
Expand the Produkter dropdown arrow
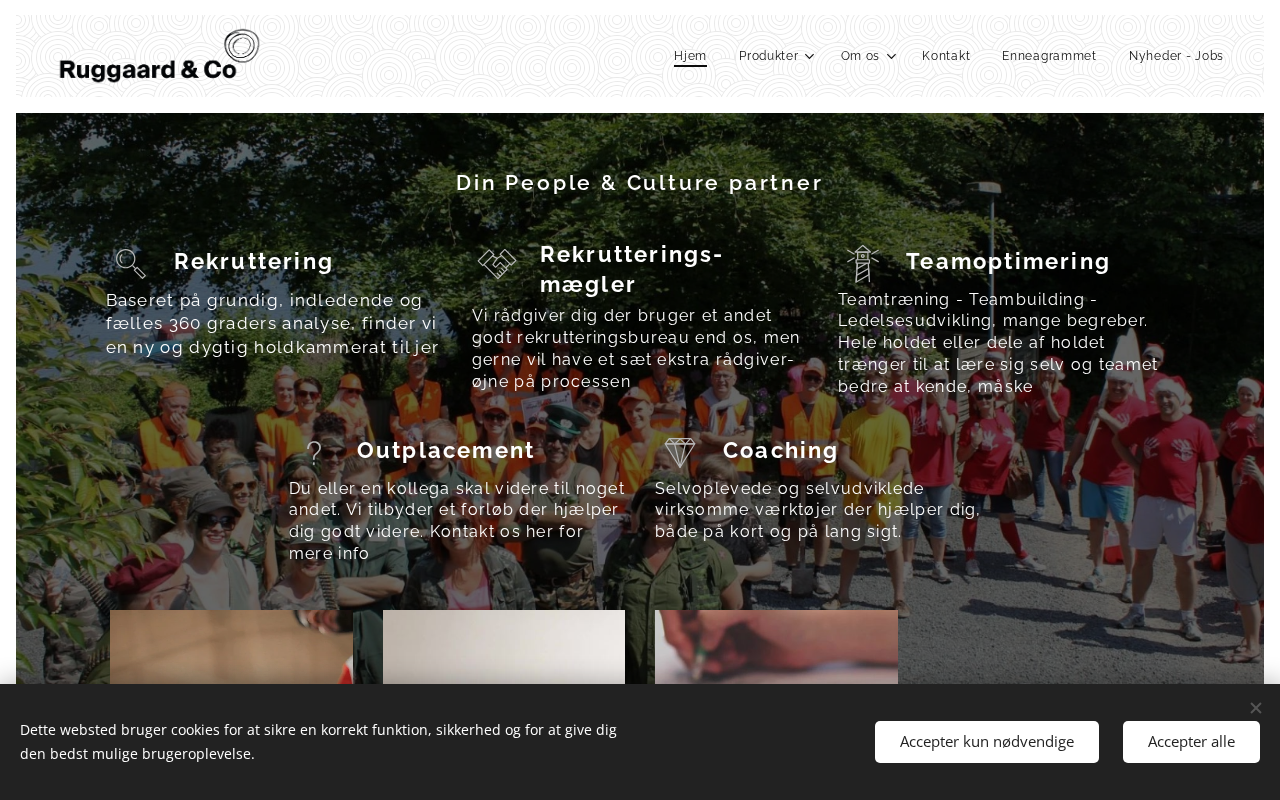(x=810, y=56)
